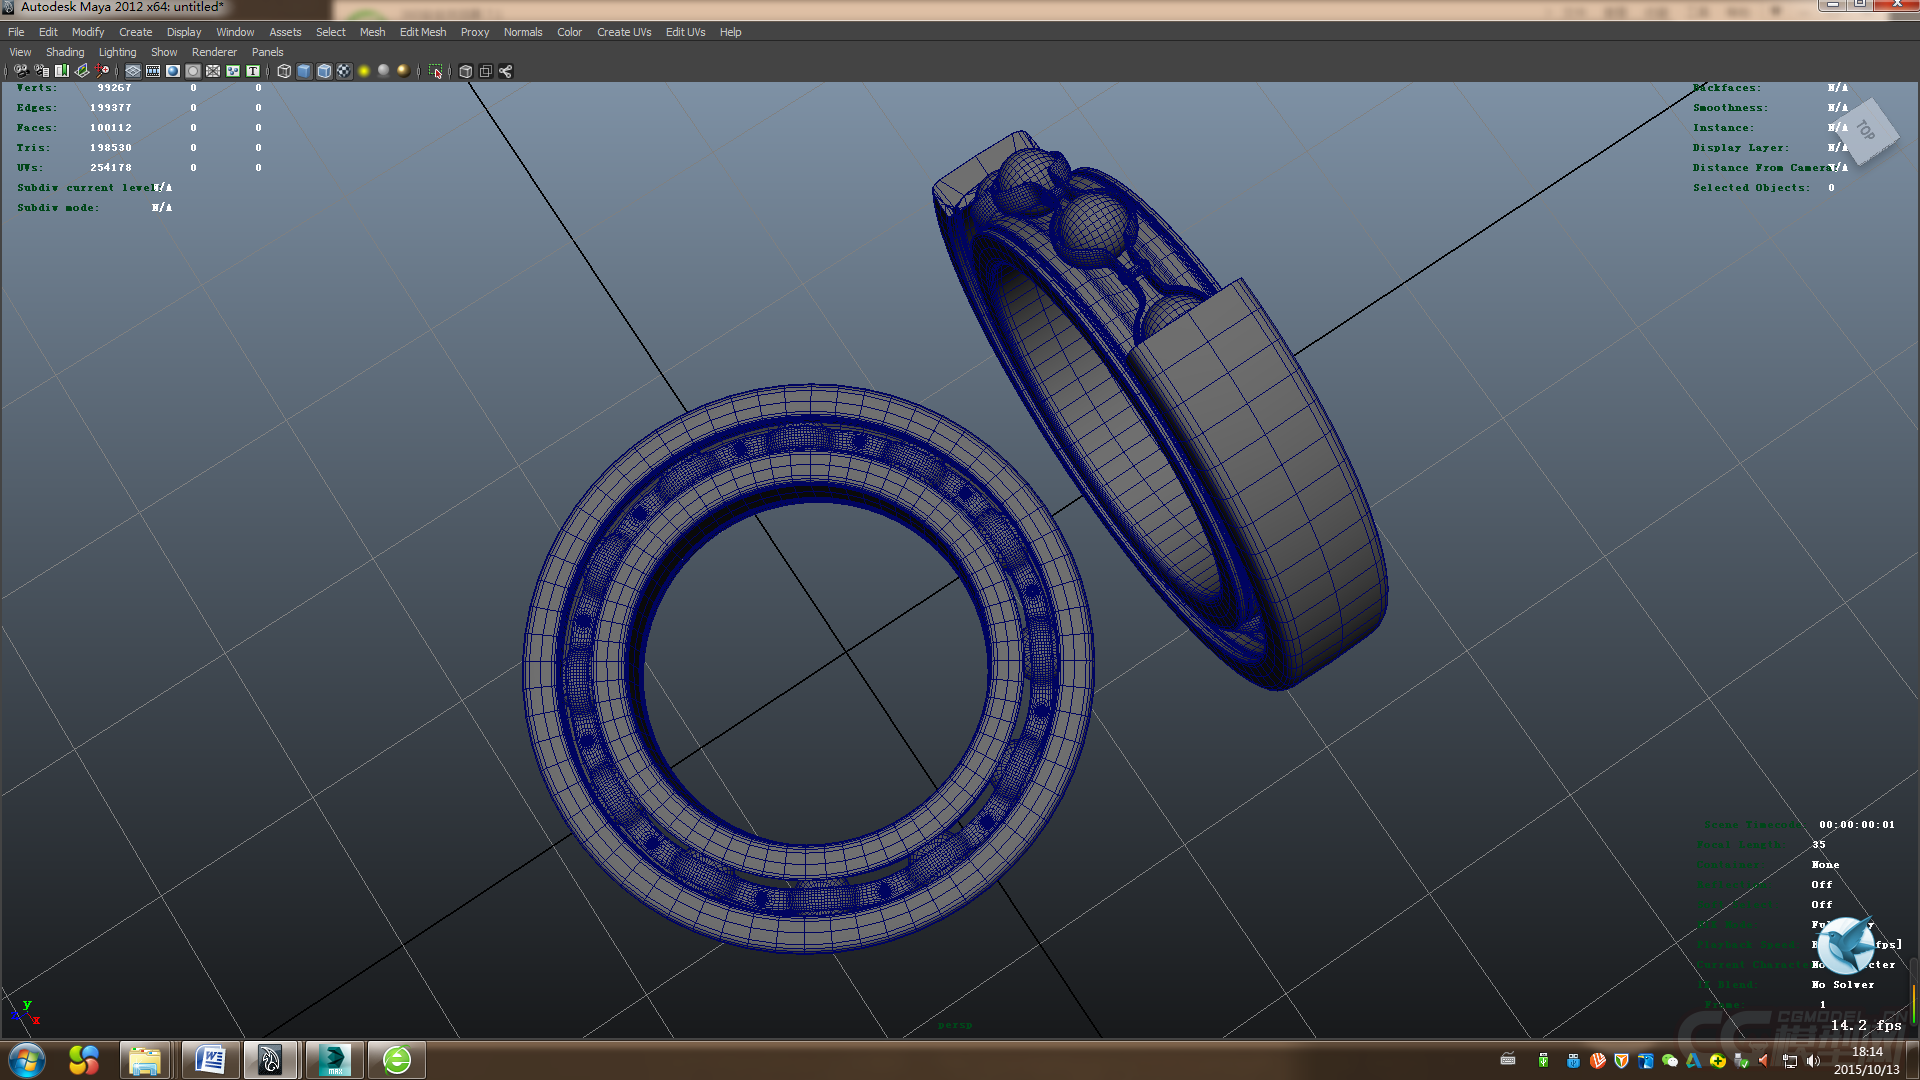Screen dimensions: 1920x1080
Task: Click the ViewCube TOP face
Action: click(1866, 130)
